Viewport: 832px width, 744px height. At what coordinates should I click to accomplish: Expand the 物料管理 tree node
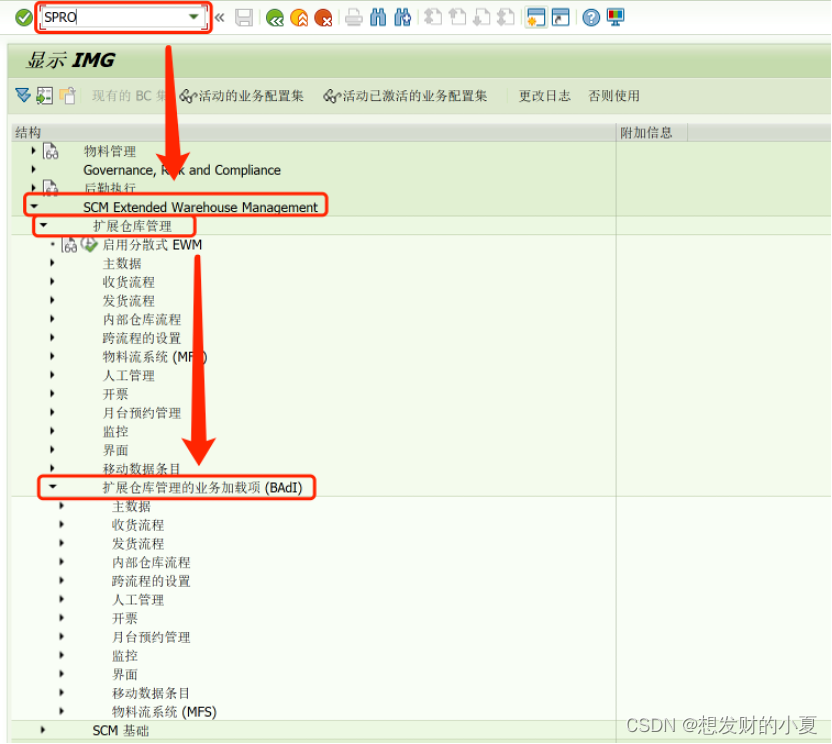[33, 151]
